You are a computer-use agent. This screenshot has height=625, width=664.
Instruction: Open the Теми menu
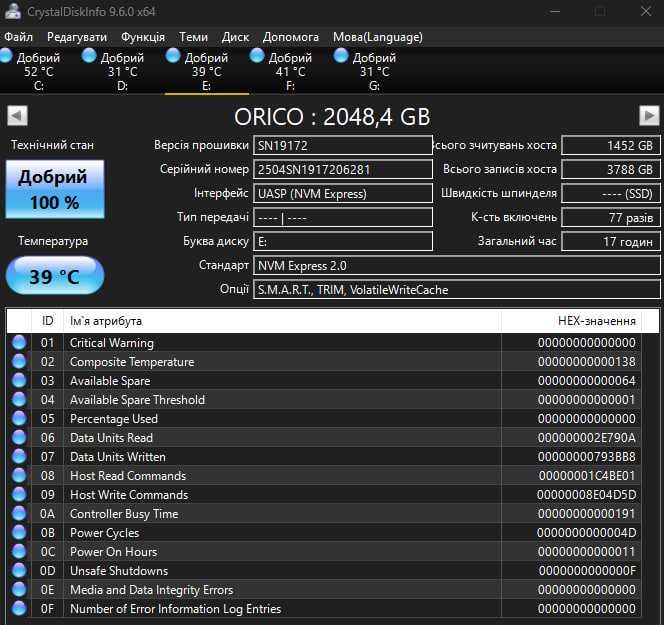193,37
